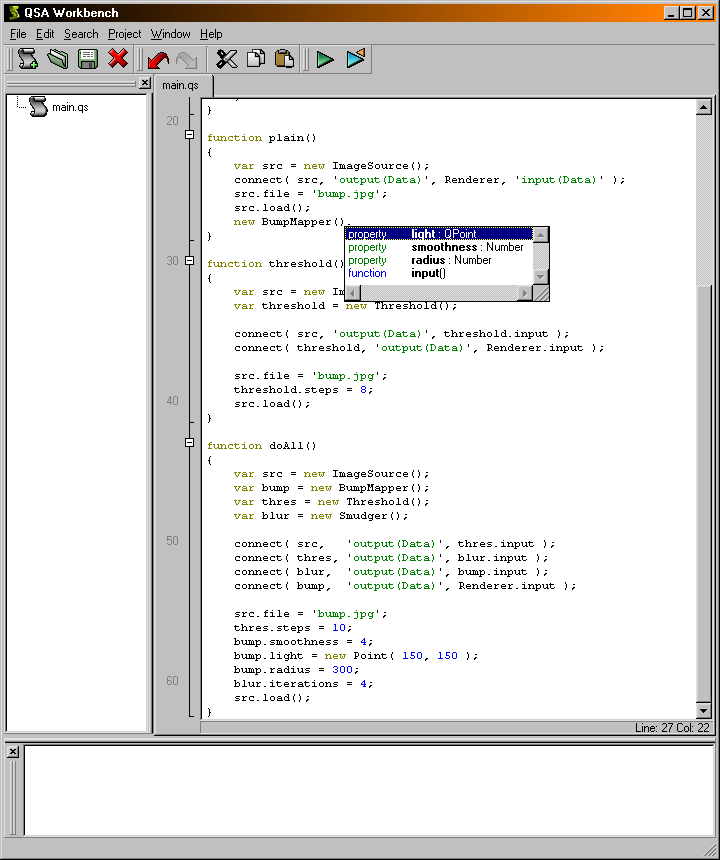
Task: Click the greyed Redo arrow icon
Action: click(187, 59)
